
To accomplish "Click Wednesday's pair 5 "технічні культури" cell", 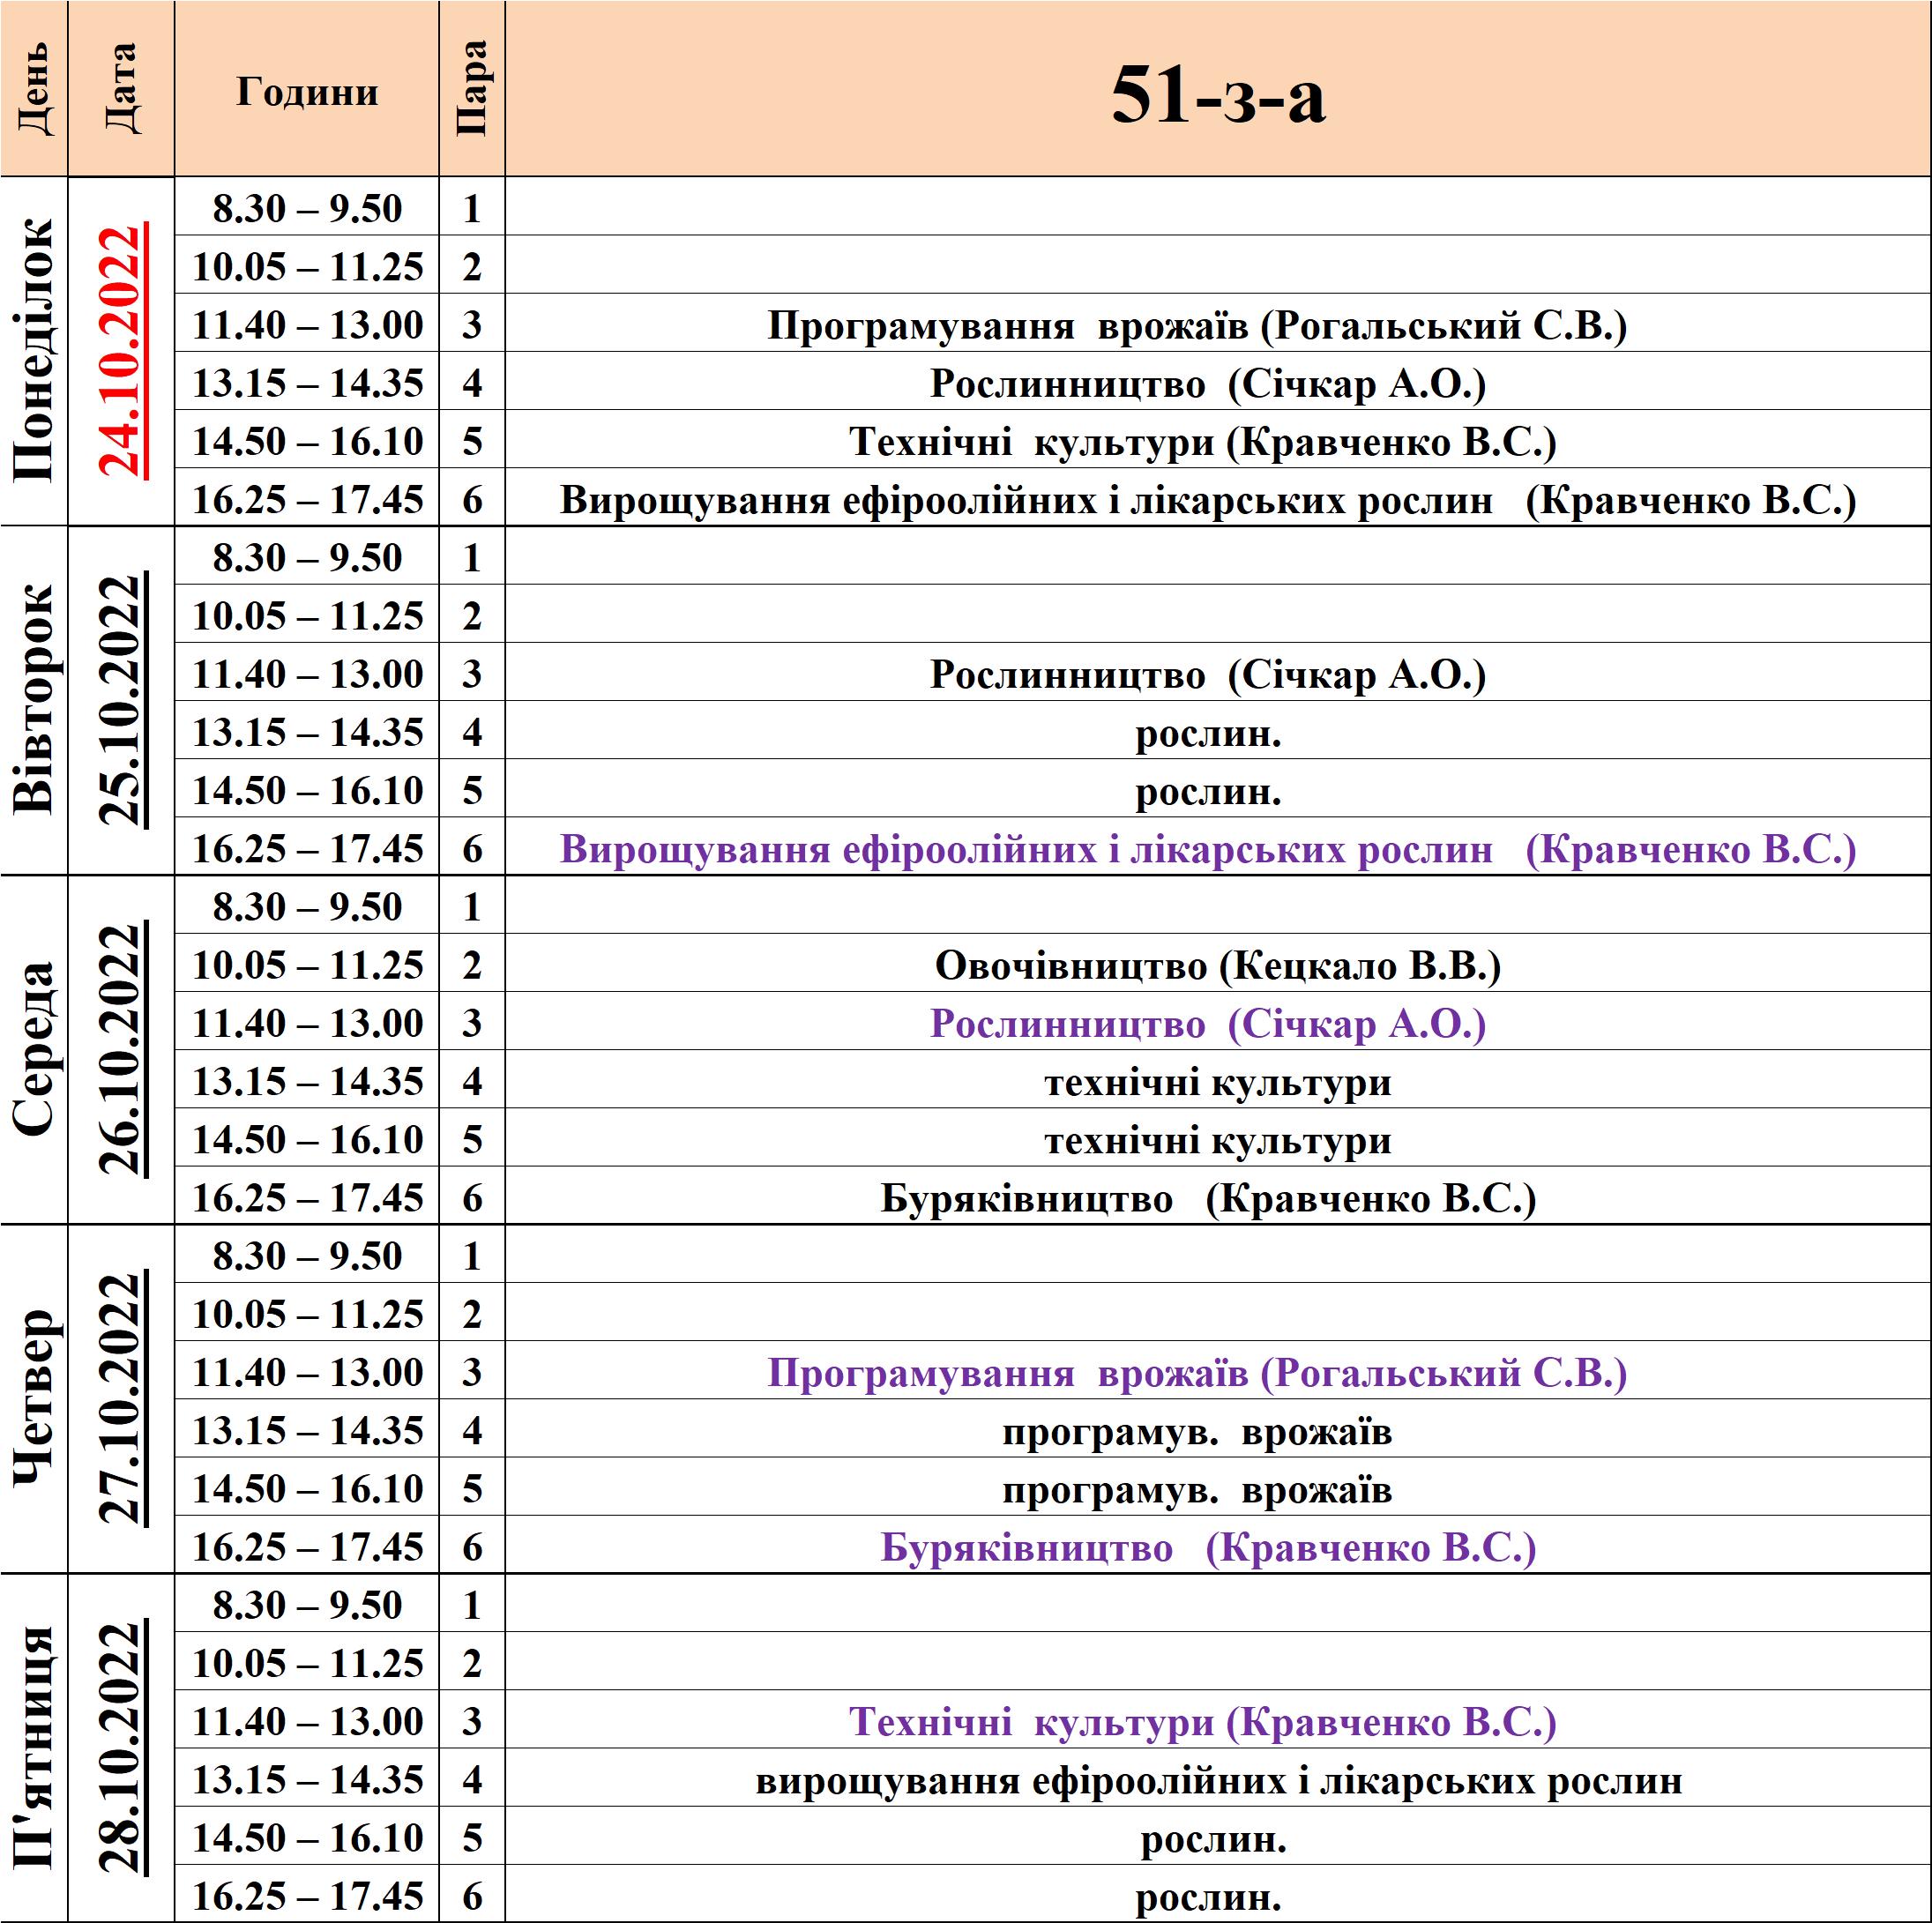I will click(x=1218, y=1137).
